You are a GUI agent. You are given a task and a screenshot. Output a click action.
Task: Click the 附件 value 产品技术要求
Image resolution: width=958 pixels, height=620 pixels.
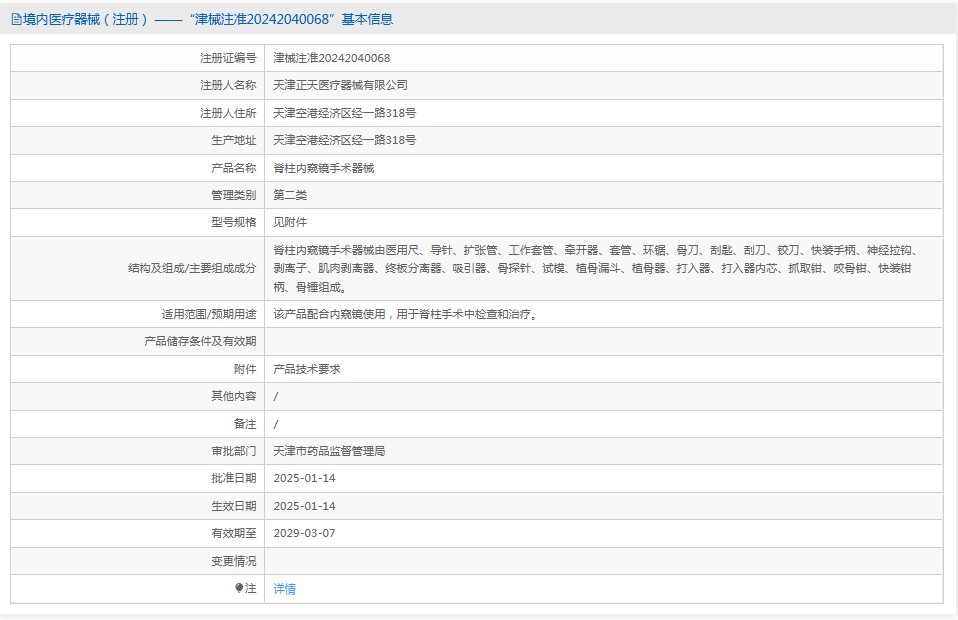point(306,368)
